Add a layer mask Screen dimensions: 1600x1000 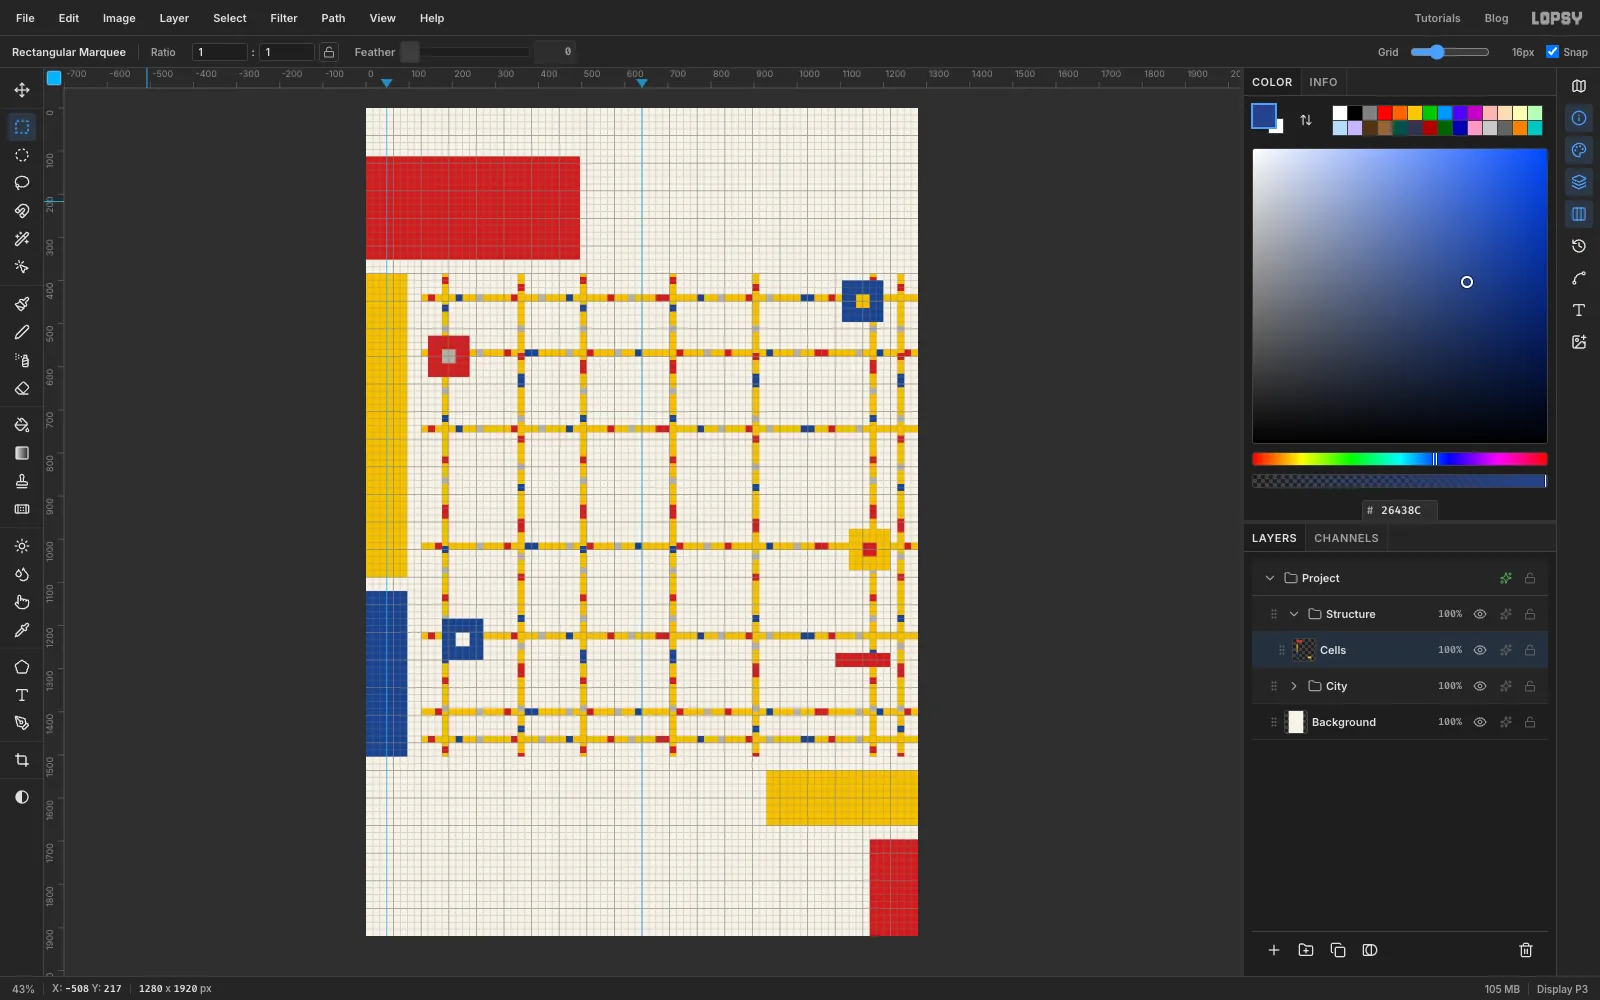click(1370, 950)
